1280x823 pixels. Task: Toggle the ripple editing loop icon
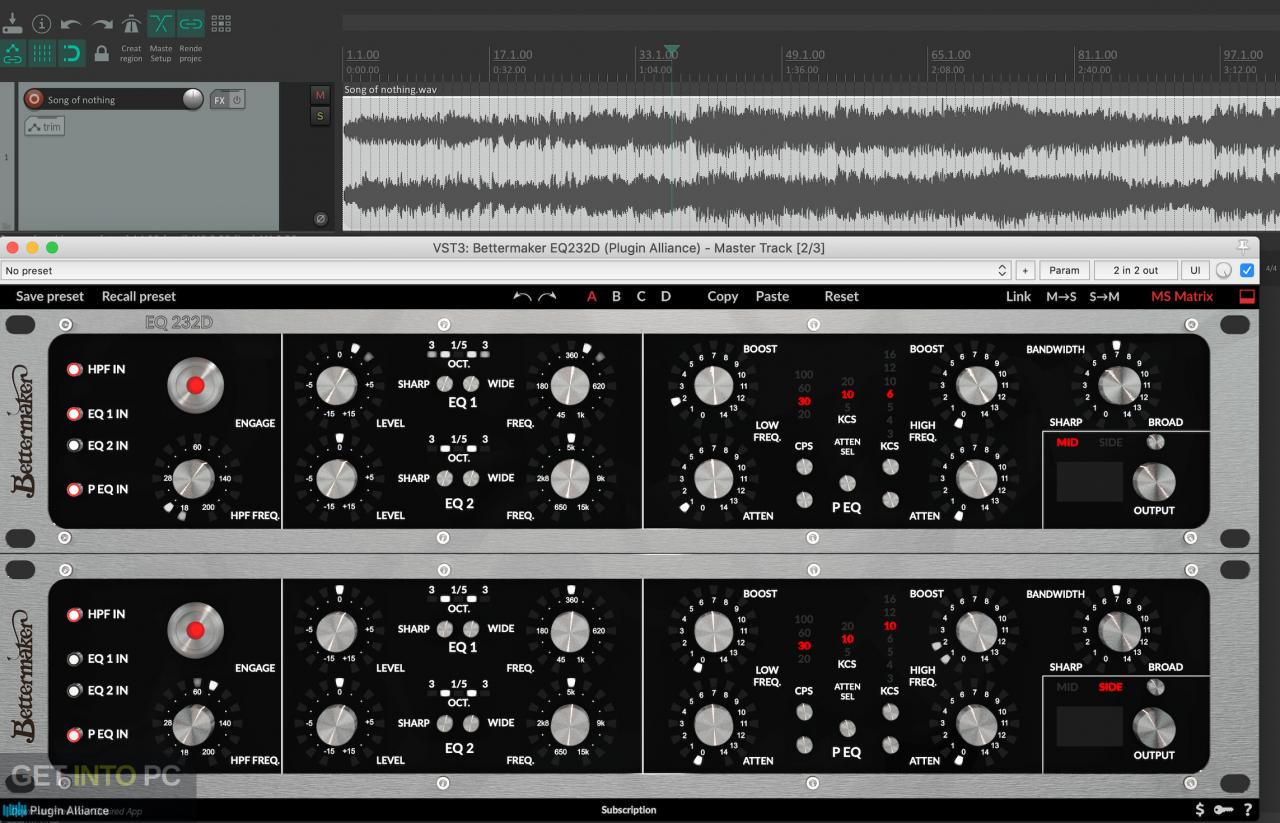[x=72, y=53]
